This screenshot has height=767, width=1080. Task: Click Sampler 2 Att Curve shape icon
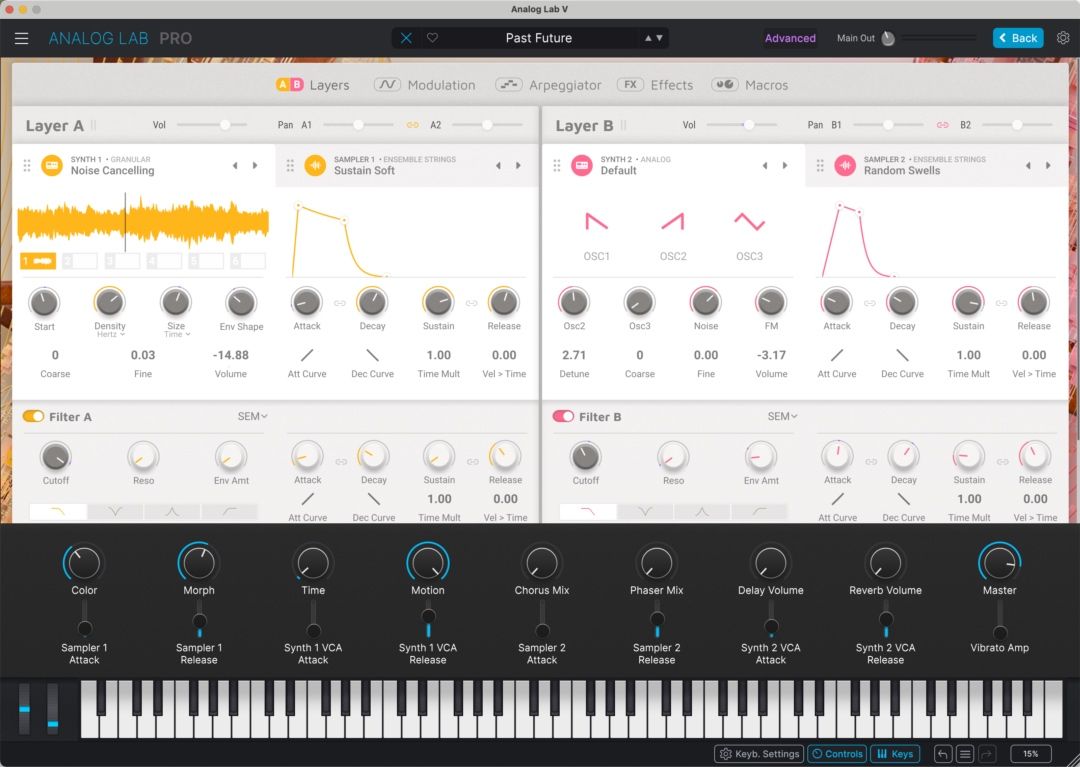tap(837, 355)
